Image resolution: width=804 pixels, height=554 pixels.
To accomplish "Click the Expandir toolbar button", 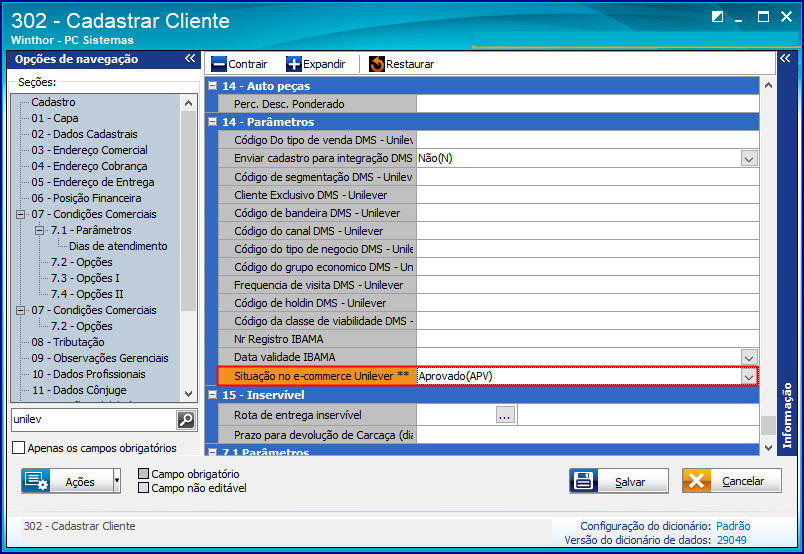I will click(316, 64).
